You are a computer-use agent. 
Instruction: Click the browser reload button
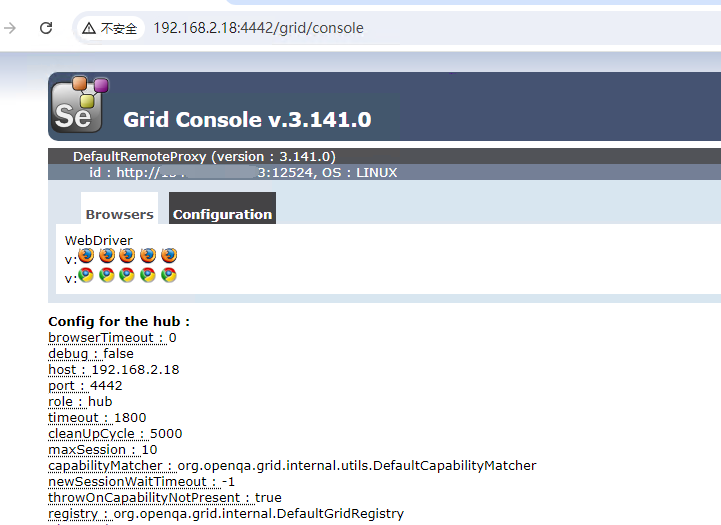coord(46,28)
